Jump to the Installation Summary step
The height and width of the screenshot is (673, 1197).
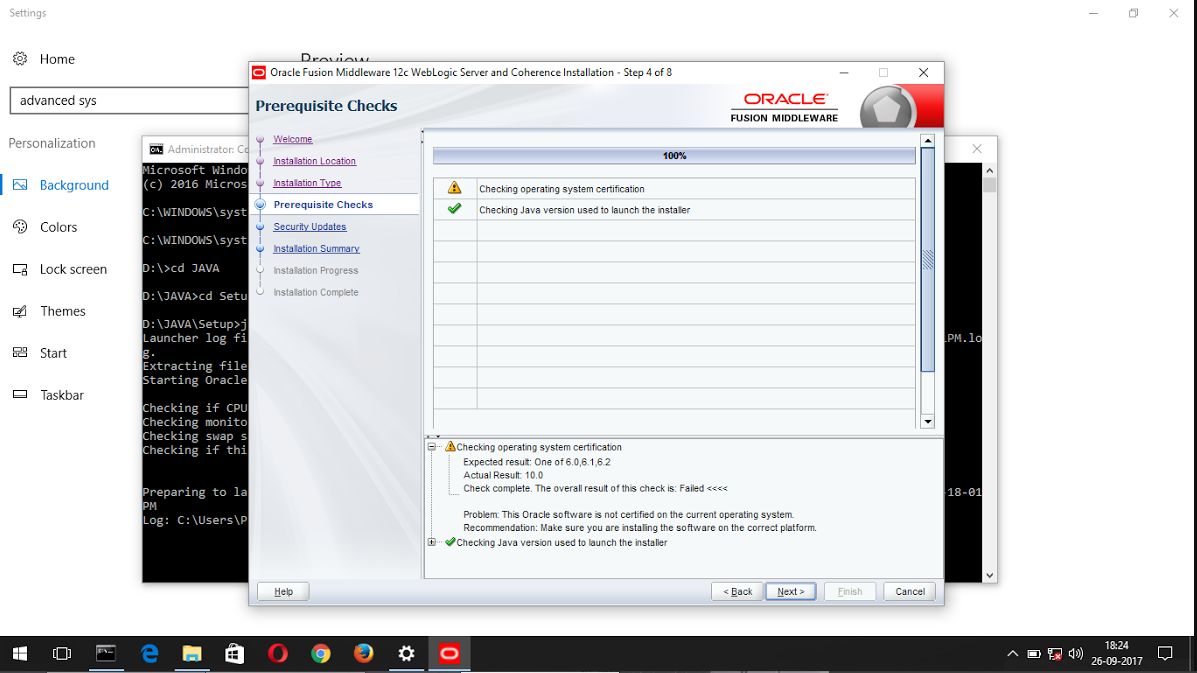point(316,249)
